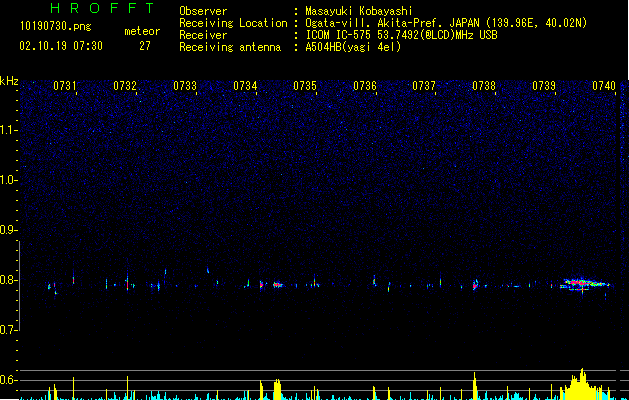This screenshot has width=629, height=400.
Task: Click the 0731 time marker
Action: (x=65, y=86)
